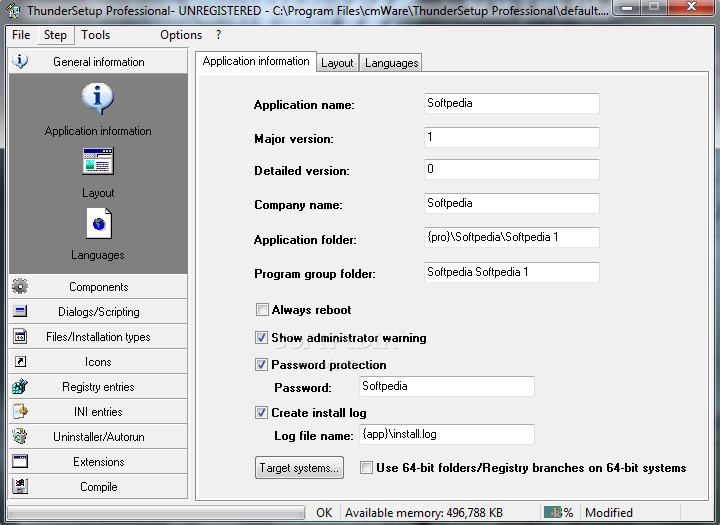The height and width of the screenshot is (525, 720).
Task: Open the Options menu
Action: point(181,35)
